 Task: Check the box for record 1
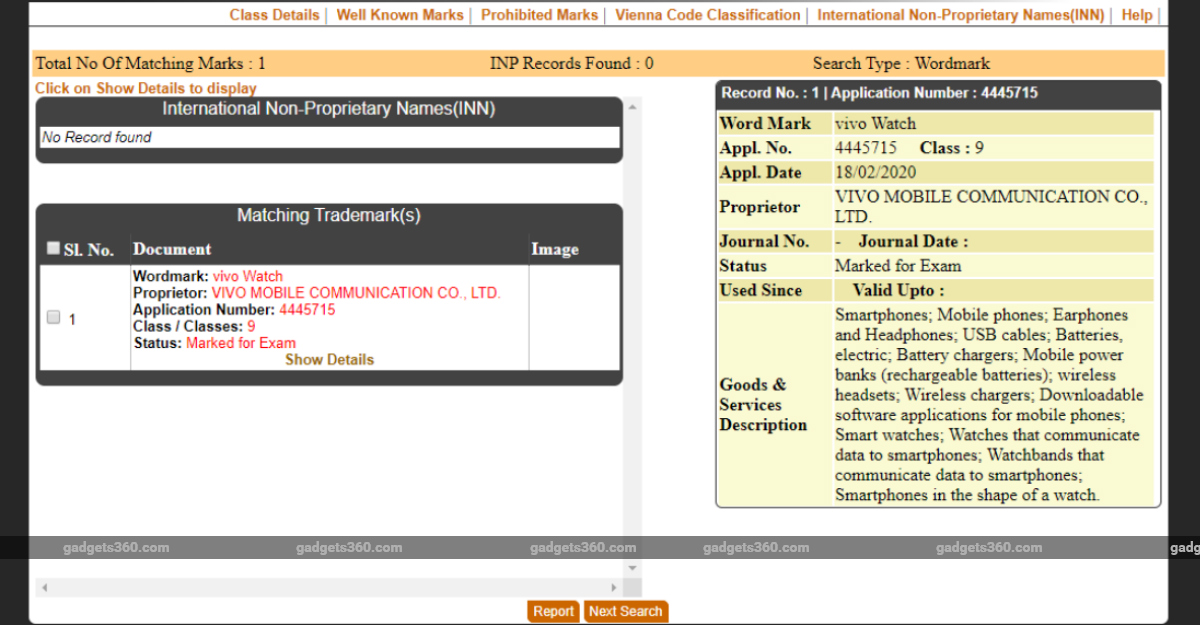[x=54, y=318]
